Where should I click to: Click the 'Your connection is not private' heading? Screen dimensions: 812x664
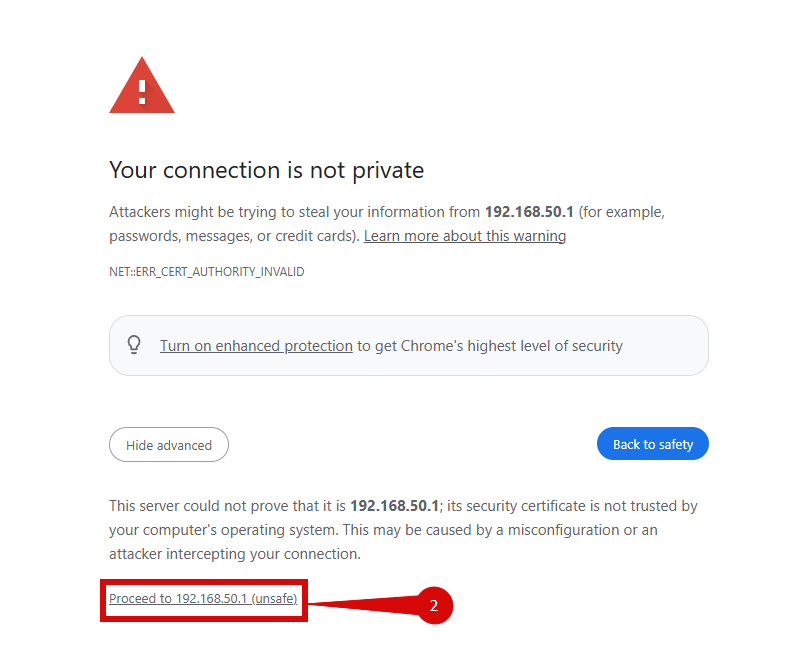(266, 170)
